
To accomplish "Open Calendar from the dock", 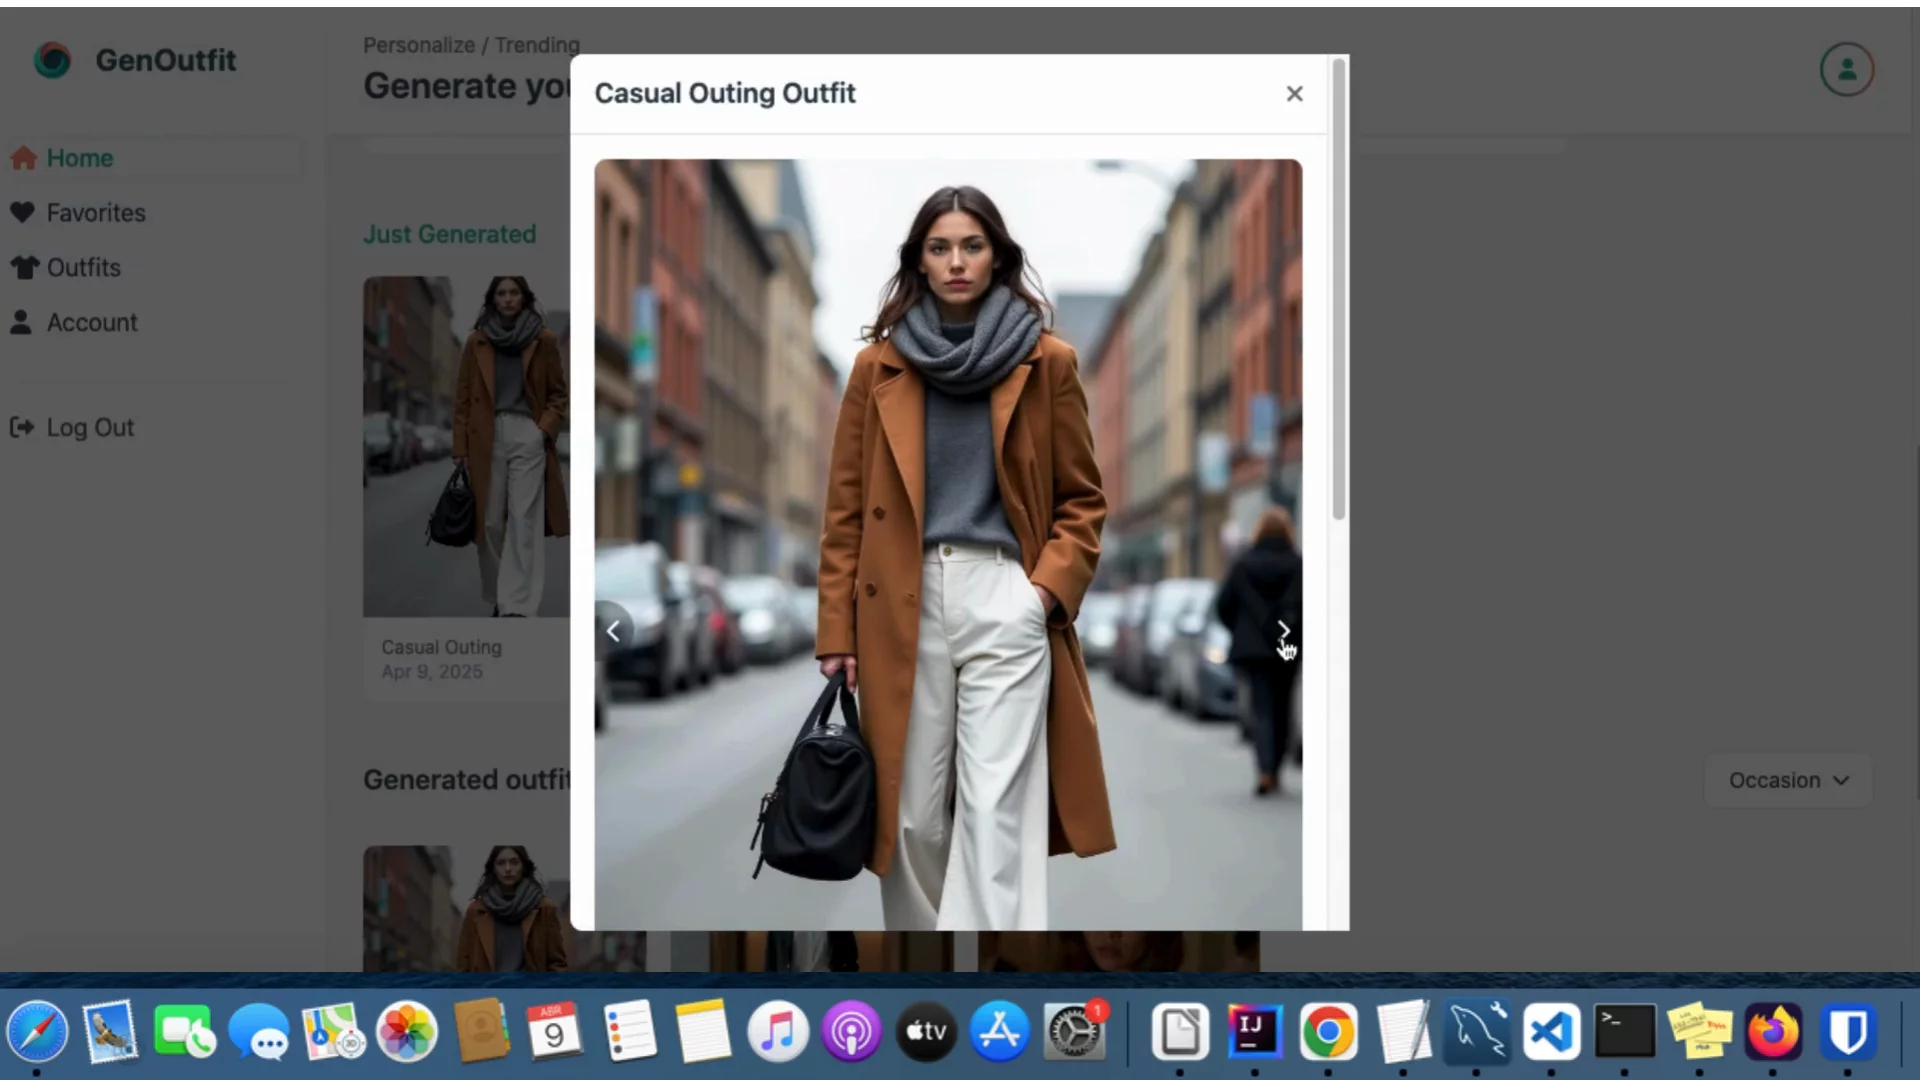I will click(555, 1032).
